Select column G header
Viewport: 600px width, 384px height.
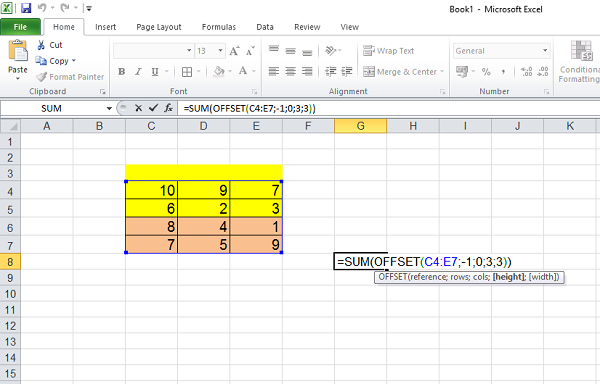tap(360, 126)
